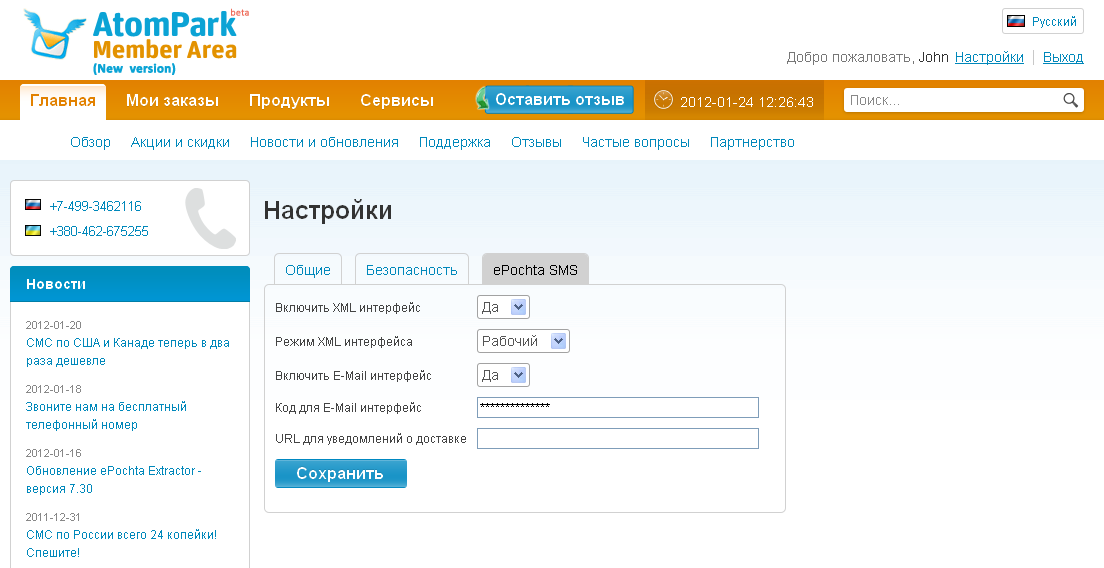Click the clock icon beside the date
Image resolution: width=1104 pixels, height=568 pixels.
[x=663, y=100]
